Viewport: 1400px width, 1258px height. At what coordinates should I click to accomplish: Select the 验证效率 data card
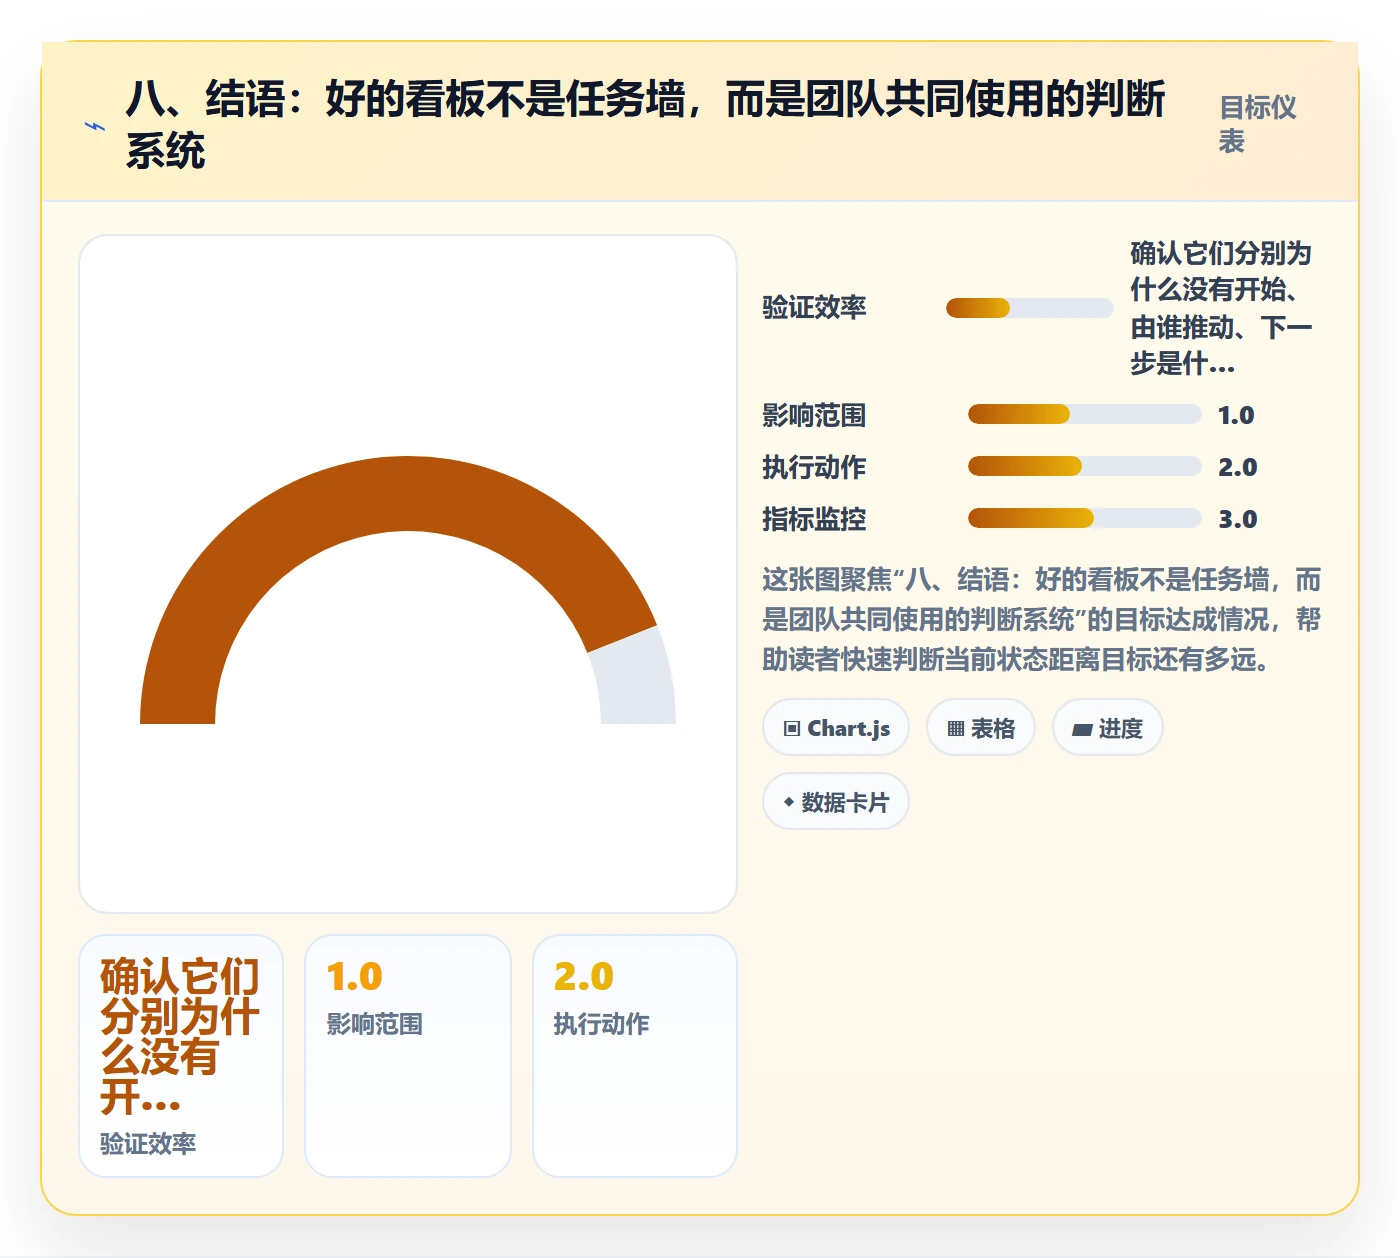181,1056
